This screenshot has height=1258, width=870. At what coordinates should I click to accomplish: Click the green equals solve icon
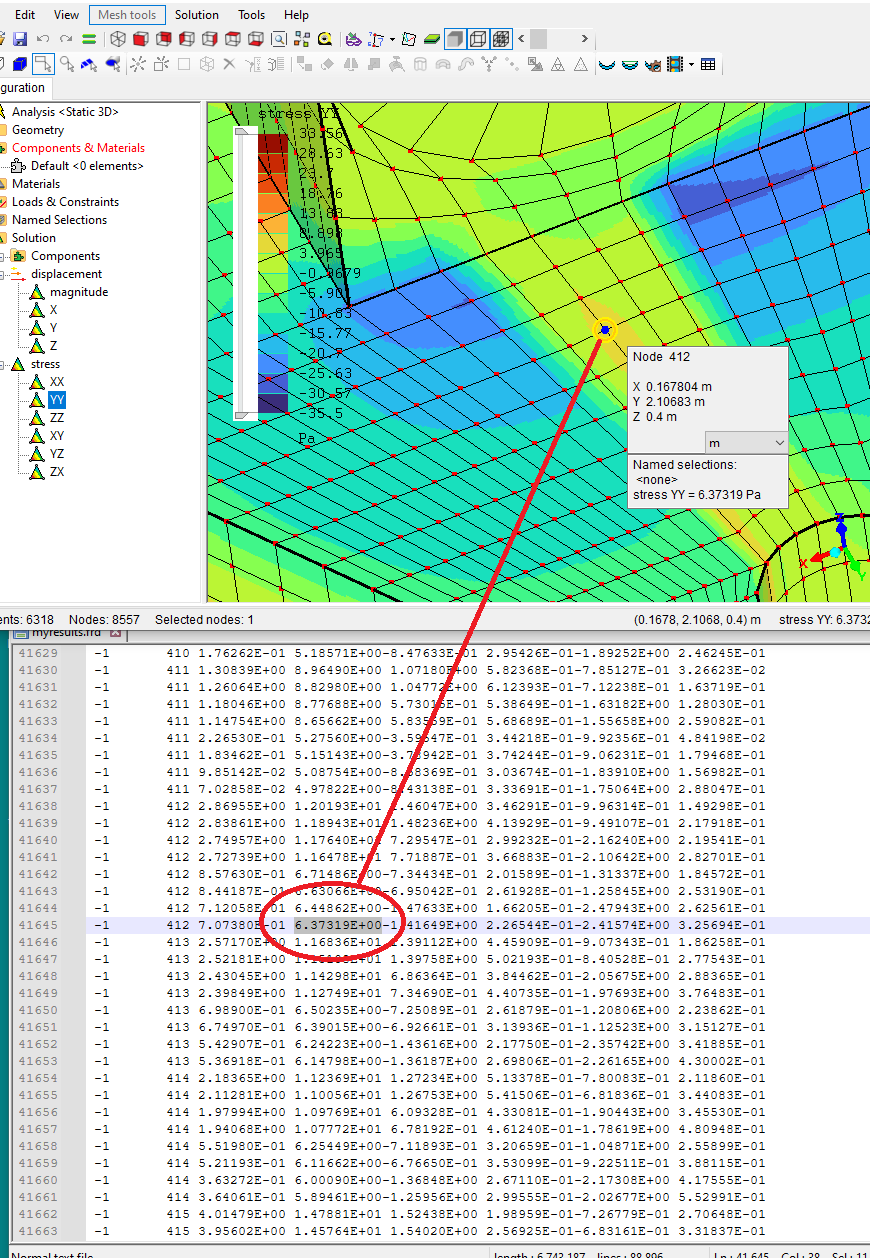[89, 39]
